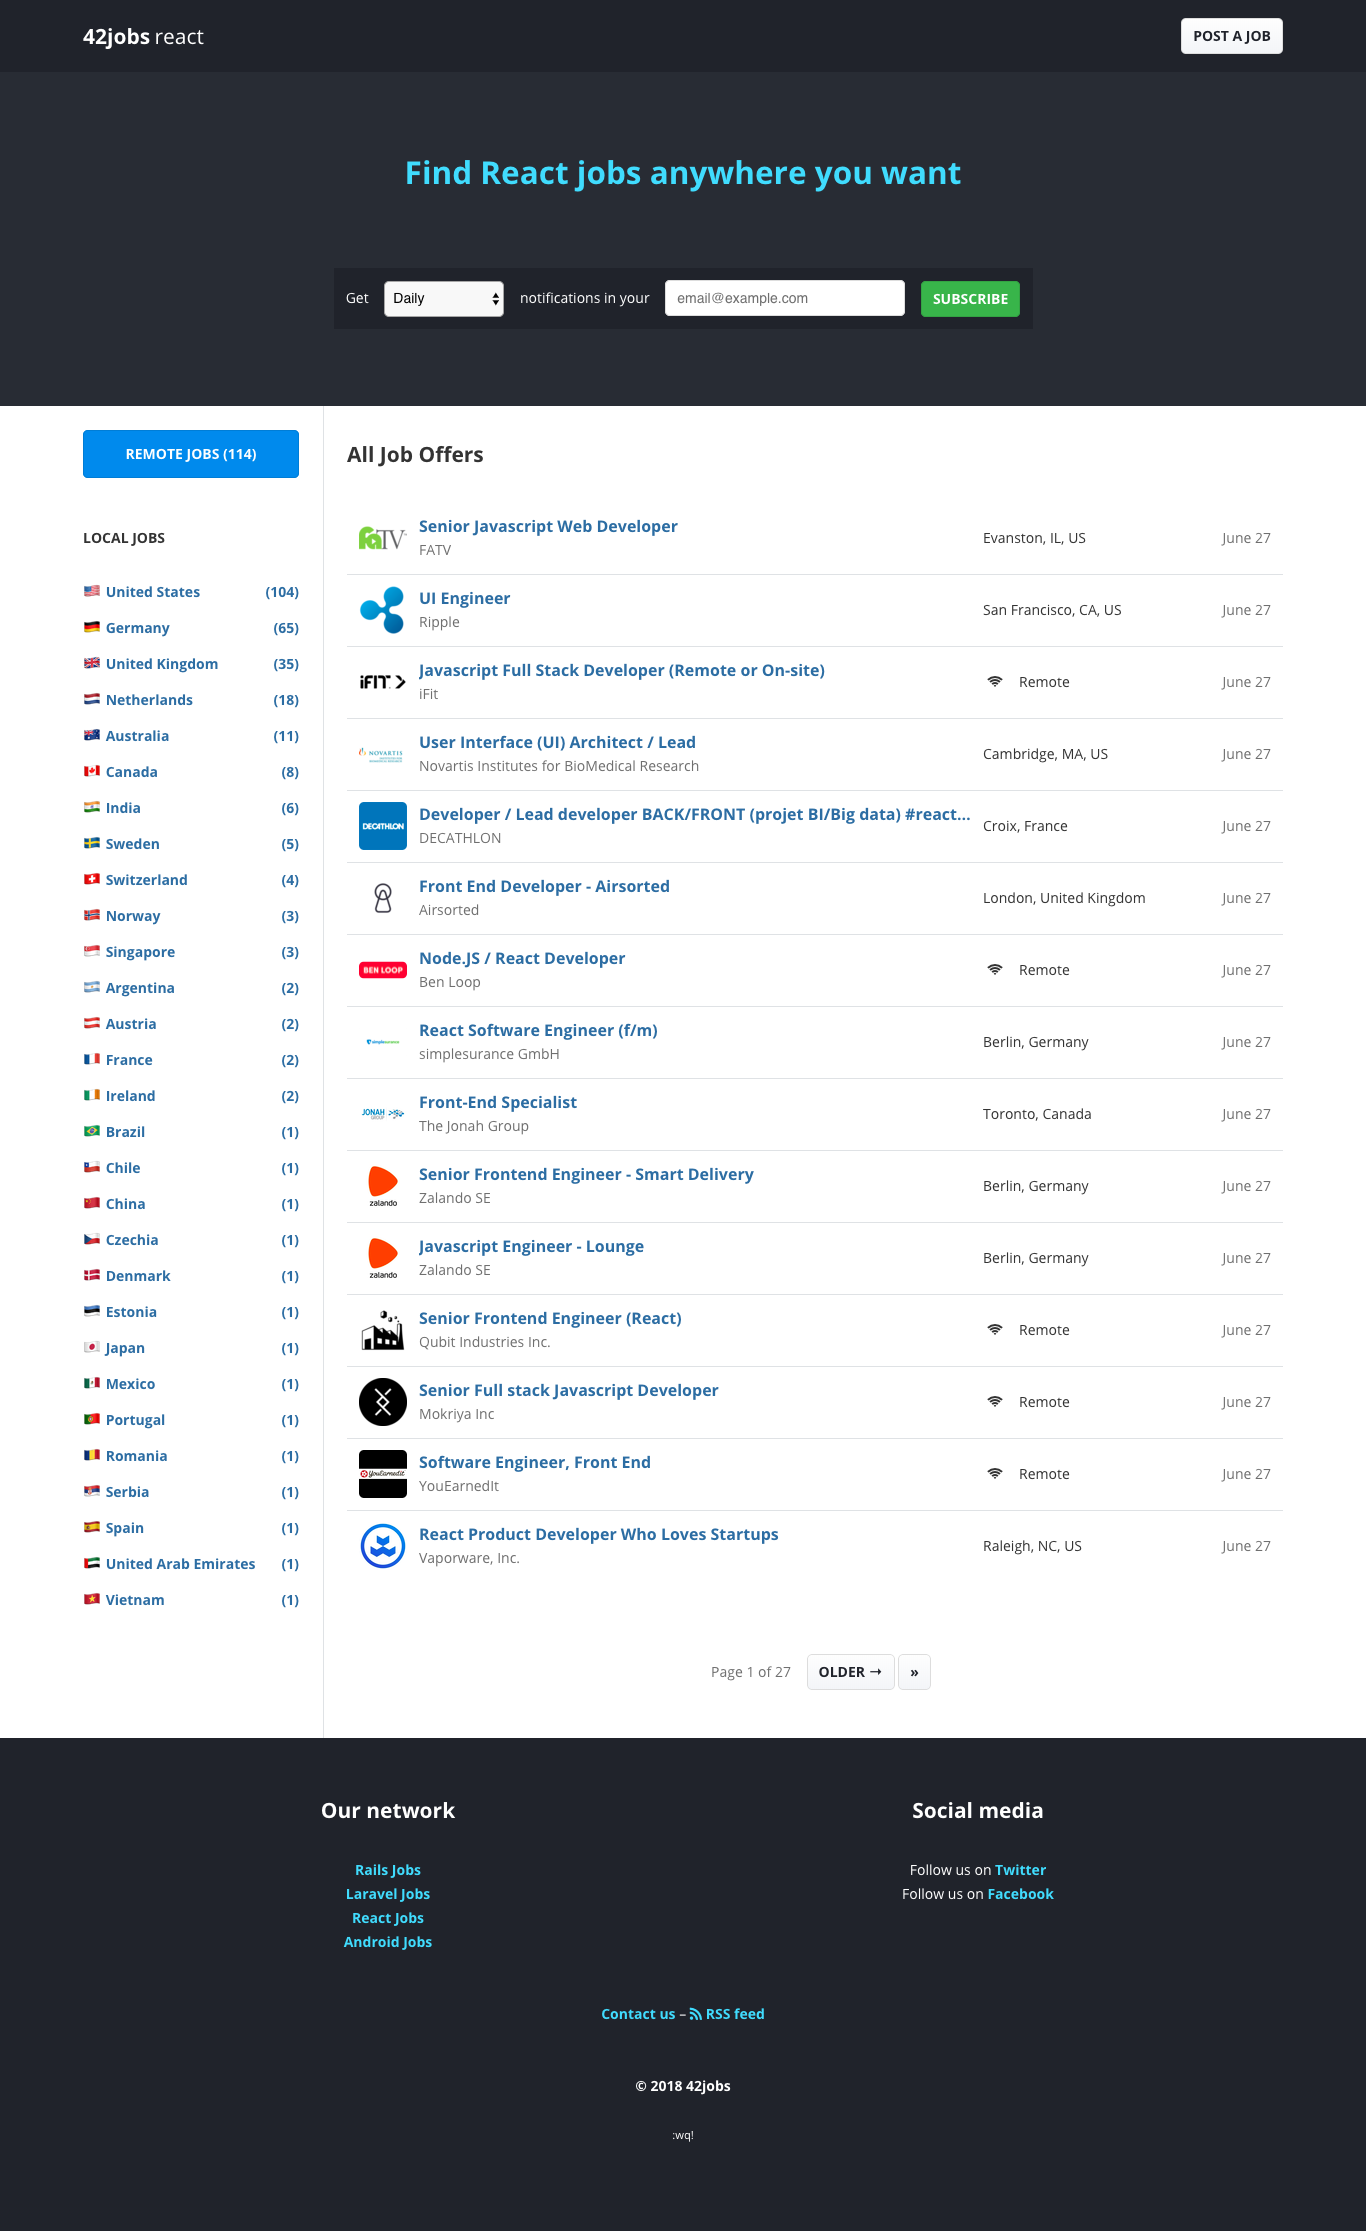Click the Airsorted company logo
The width and height of the screenshot is (1366, 2231).
coord(383,898)
